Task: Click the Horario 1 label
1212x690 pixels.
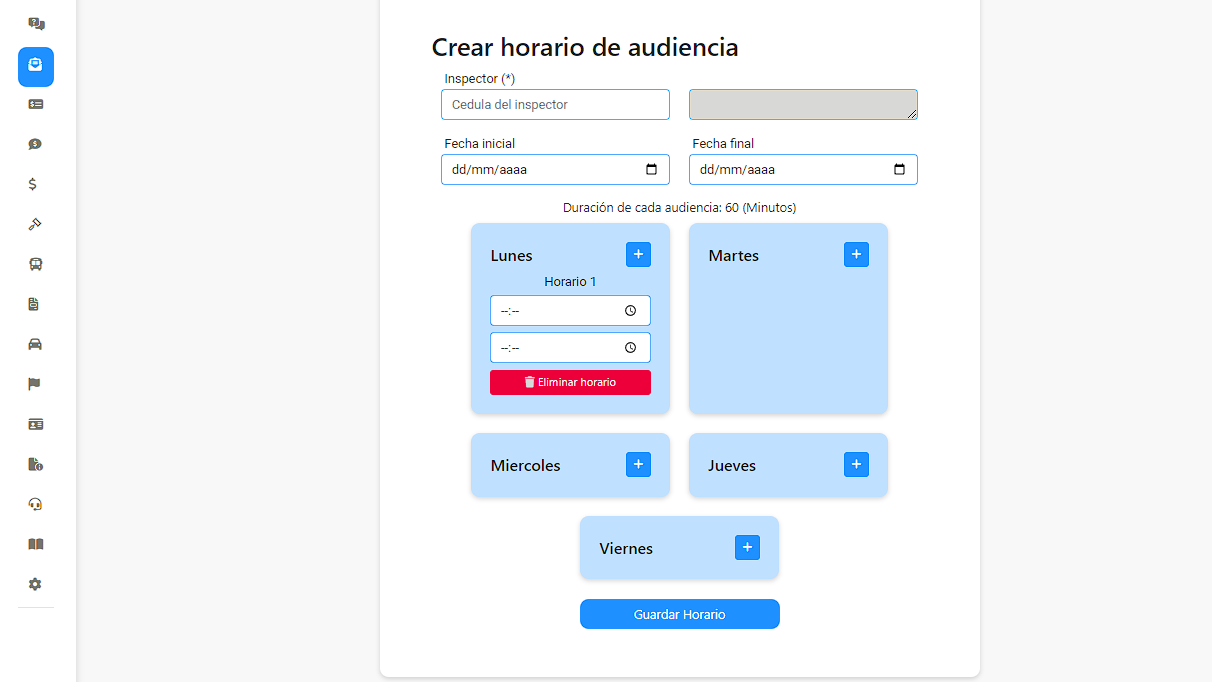Action: (x=570, y=282)
